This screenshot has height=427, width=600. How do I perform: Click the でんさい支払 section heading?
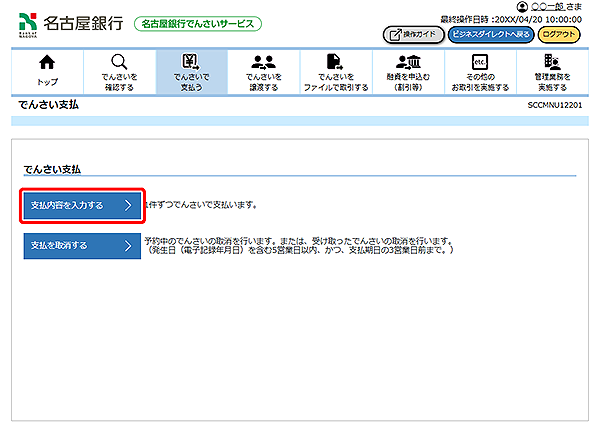(51, 169)
